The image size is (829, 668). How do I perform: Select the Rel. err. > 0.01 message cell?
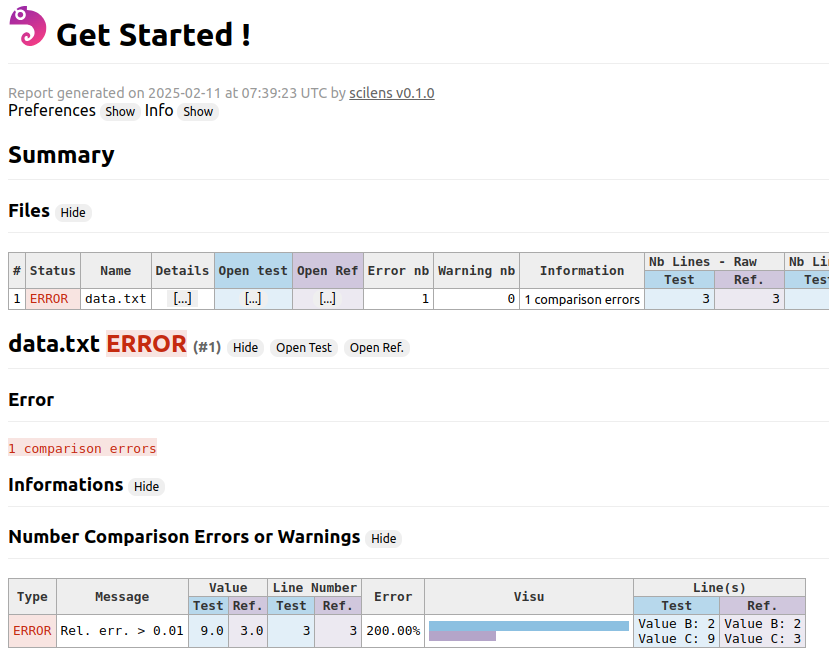[x=121, y=630]
